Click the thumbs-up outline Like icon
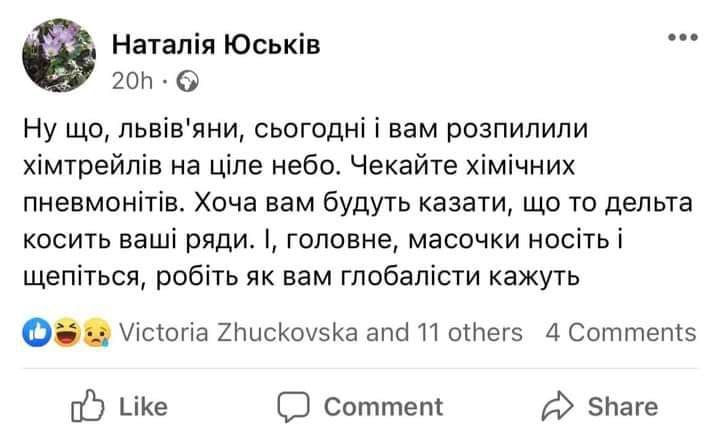 click(x=88, y=405)
